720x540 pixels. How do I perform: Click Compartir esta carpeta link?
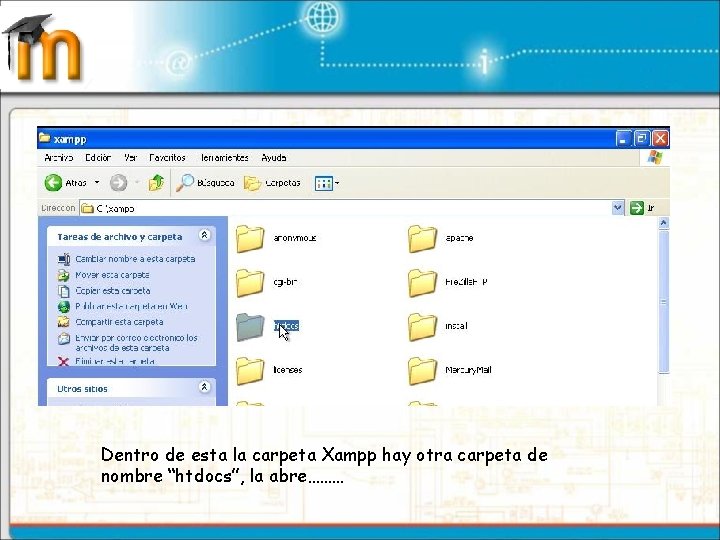pyautogui.click(x=119, y=322)
